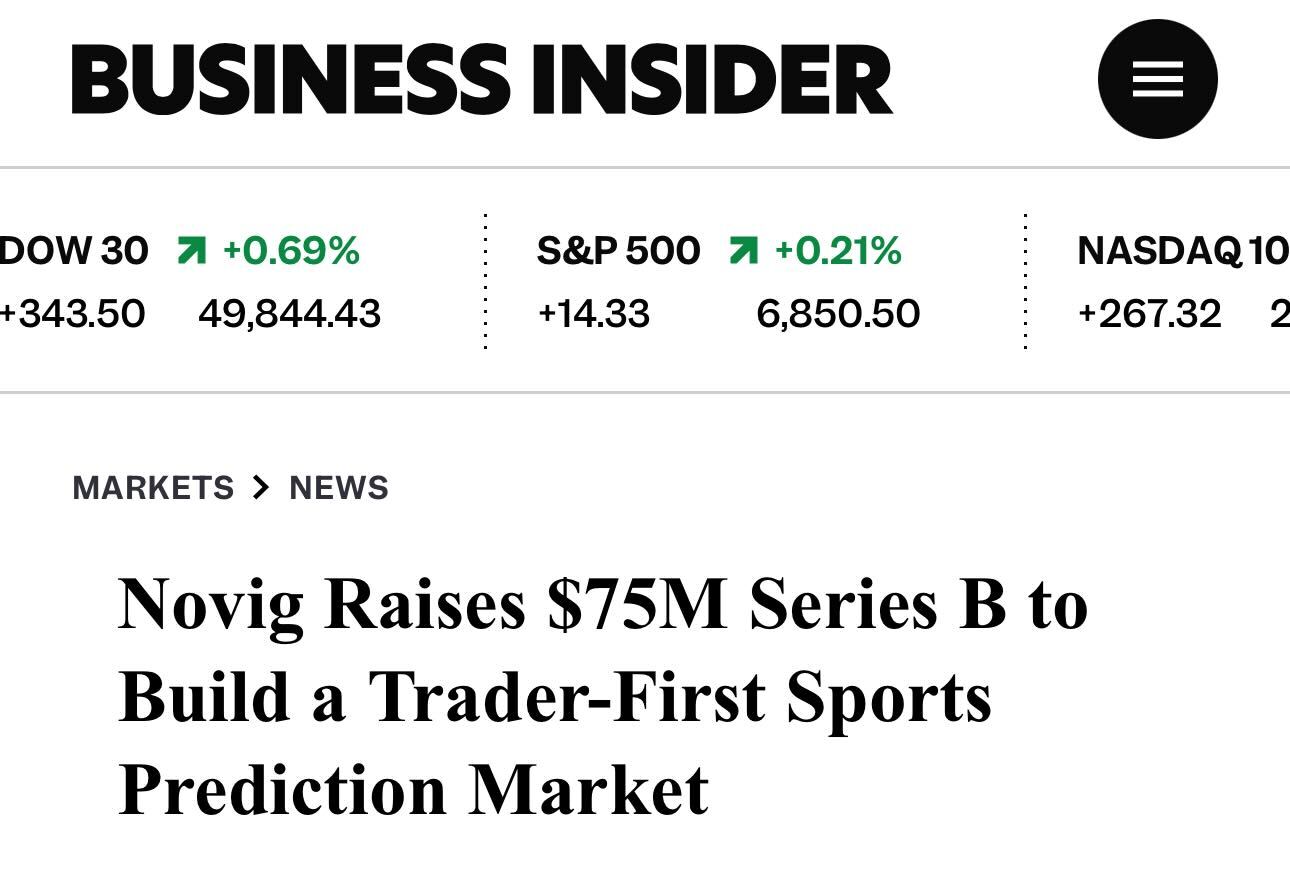Open the menu inside the black circle button

tap(1157, 78)
